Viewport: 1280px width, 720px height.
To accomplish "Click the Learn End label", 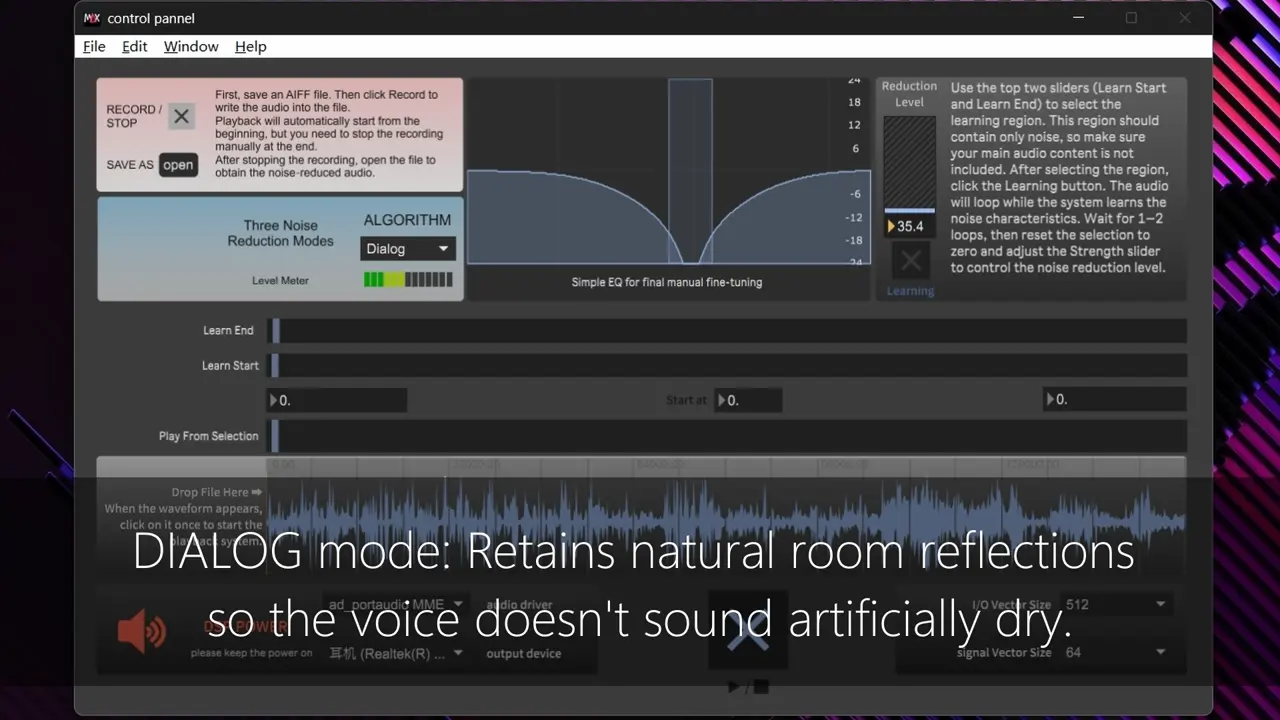I will tap(228, 331).
